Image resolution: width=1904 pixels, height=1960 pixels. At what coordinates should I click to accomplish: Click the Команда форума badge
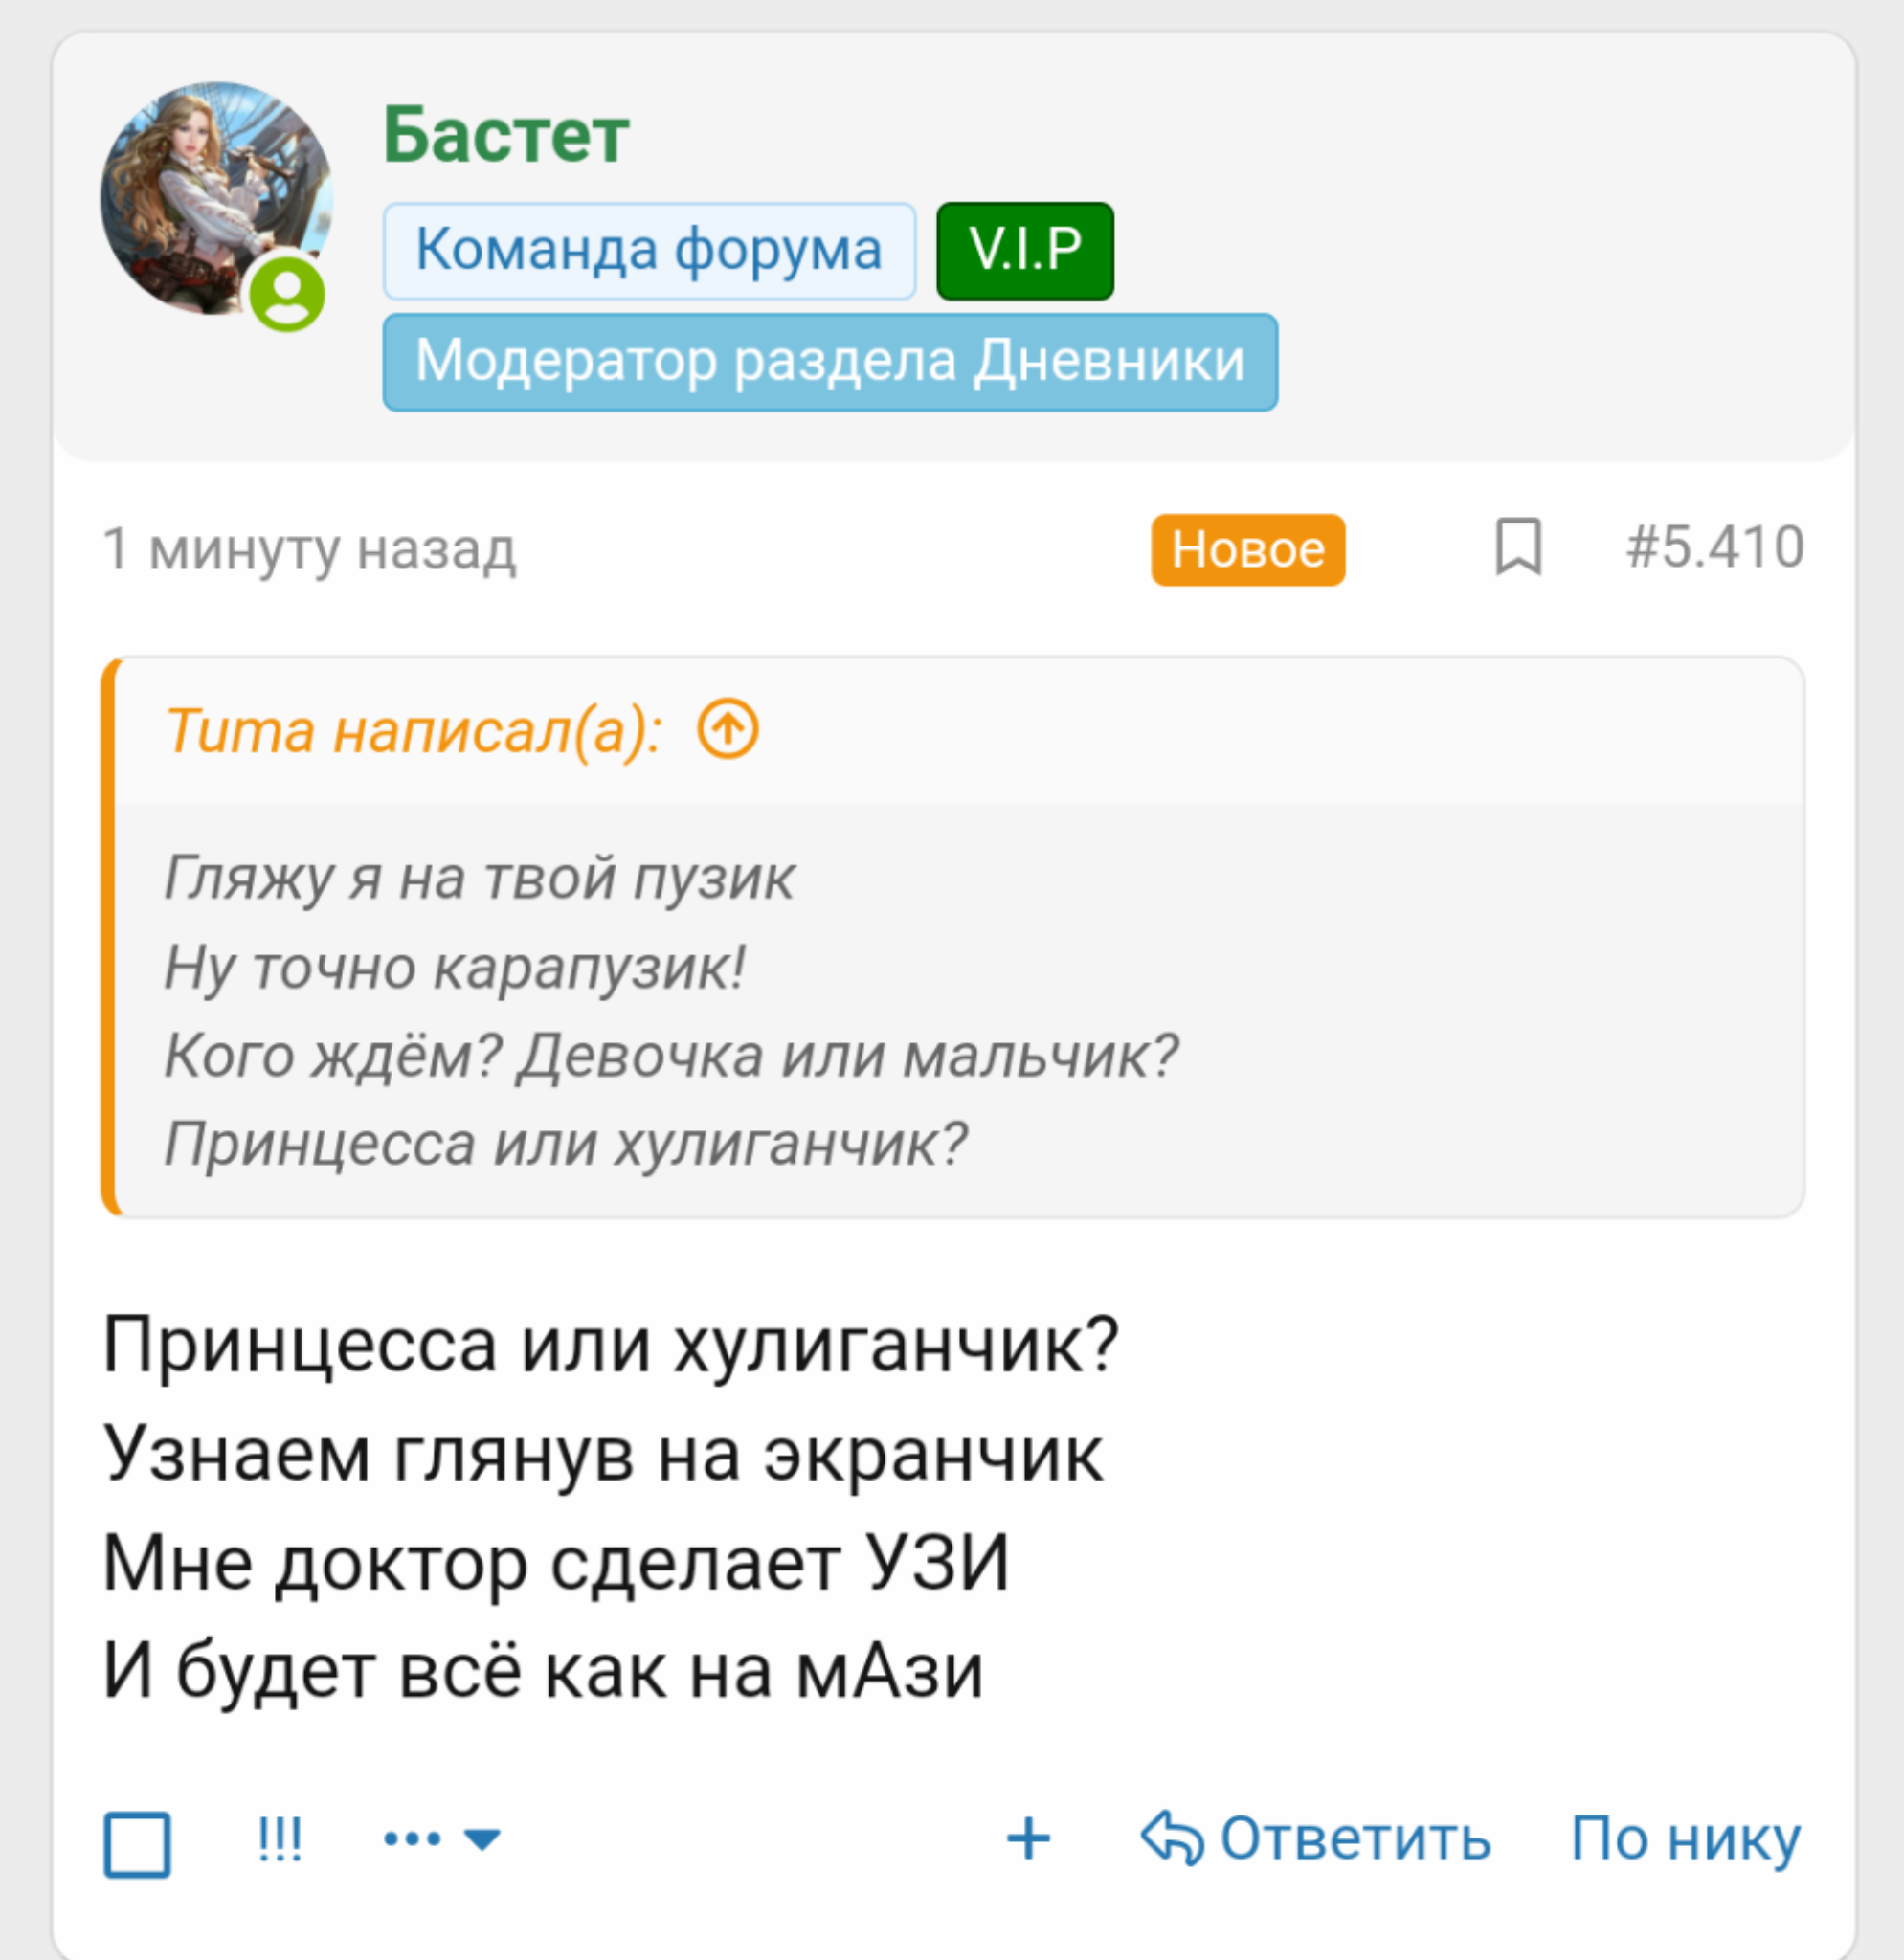649,251
